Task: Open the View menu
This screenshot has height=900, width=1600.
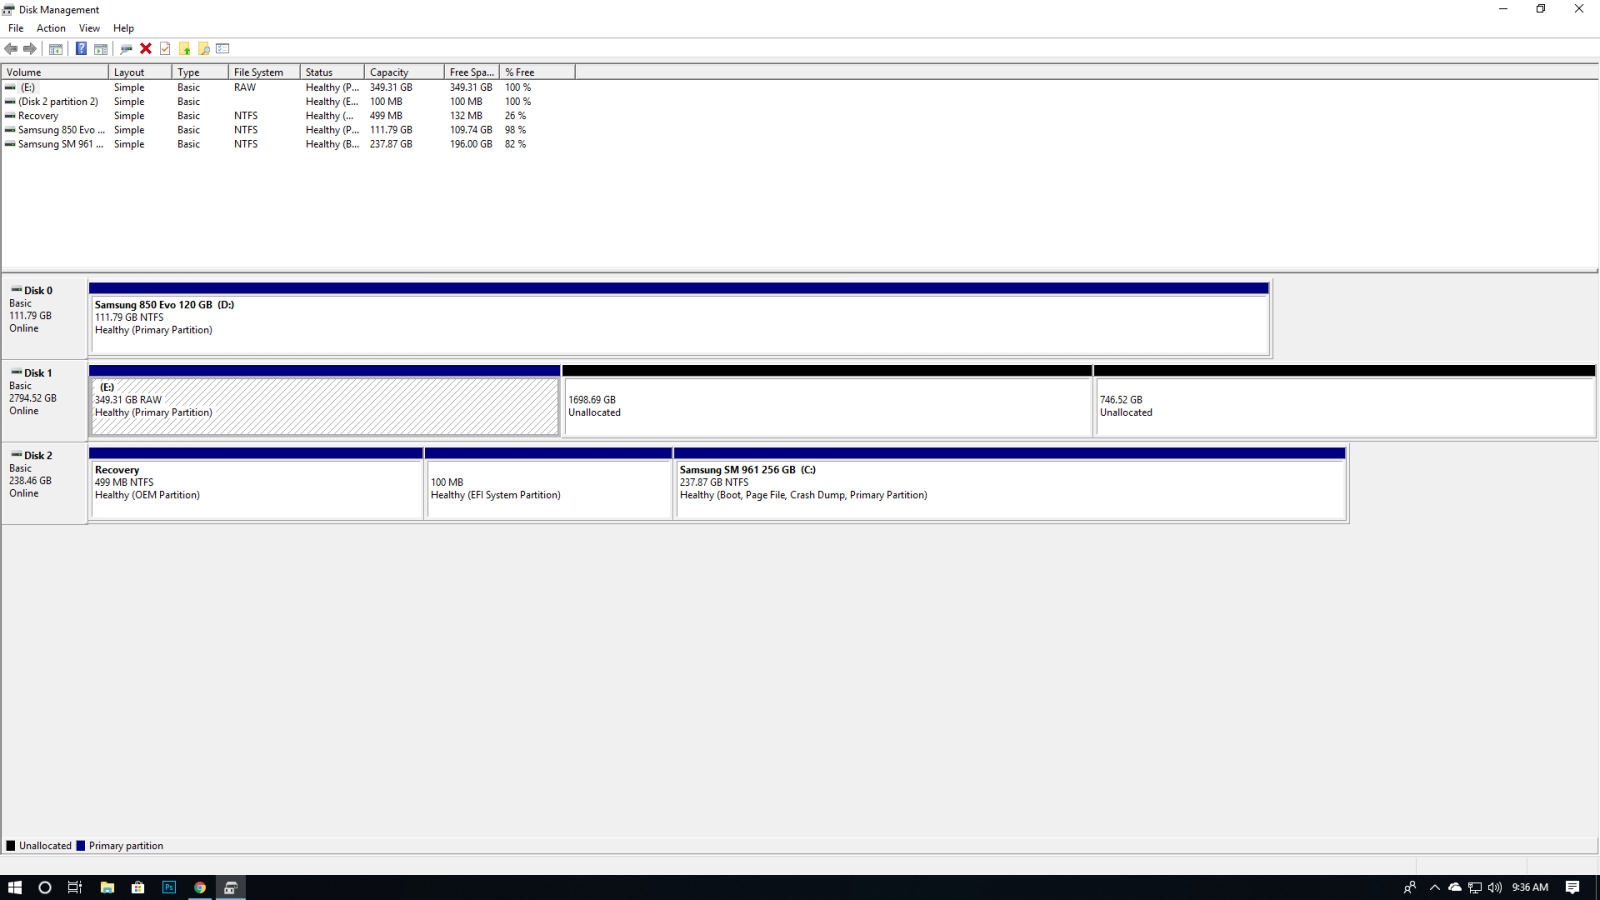Action: tap(89, 28)
